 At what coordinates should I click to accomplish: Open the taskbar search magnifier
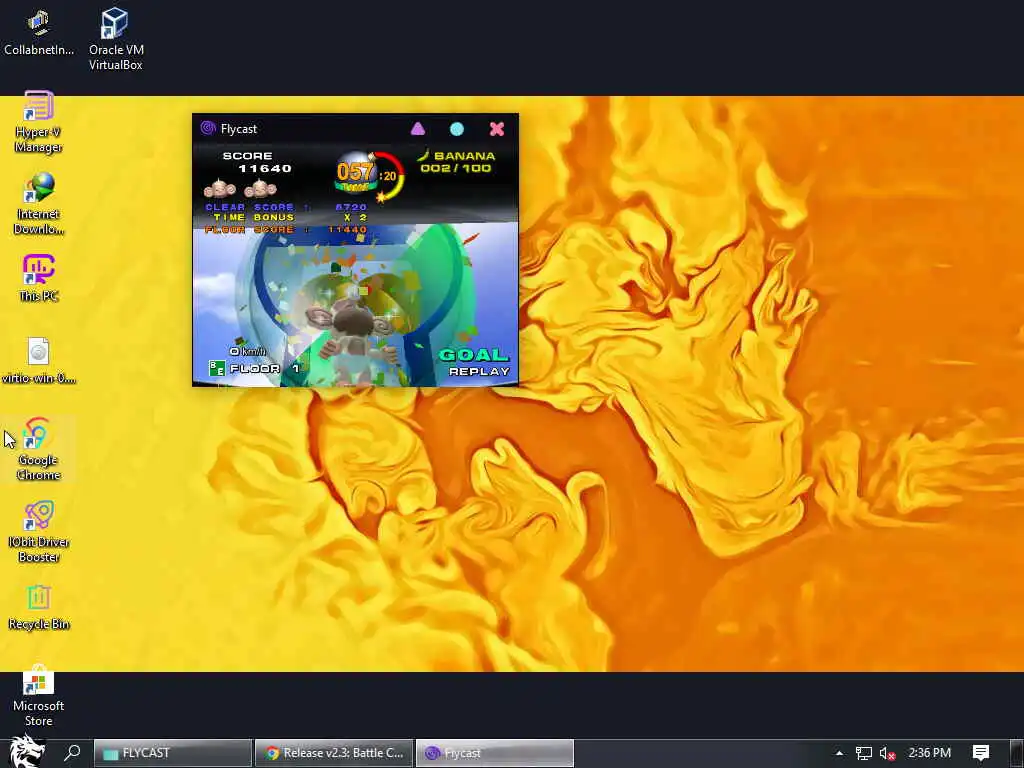[72, 753]
